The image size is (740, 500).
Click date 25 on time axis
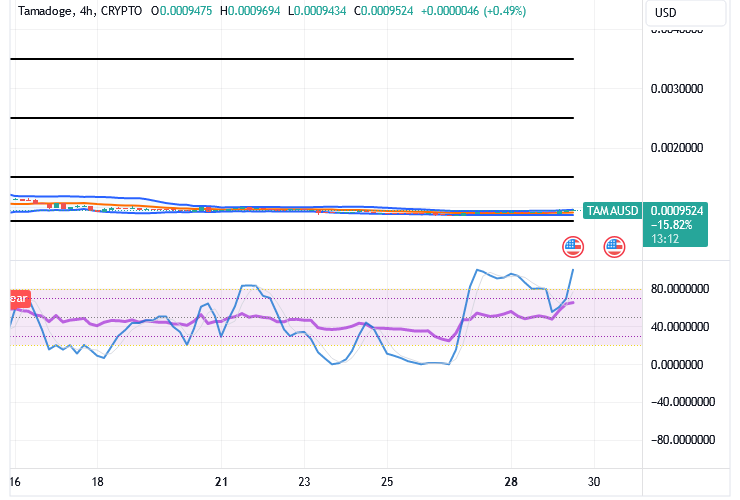387,482
